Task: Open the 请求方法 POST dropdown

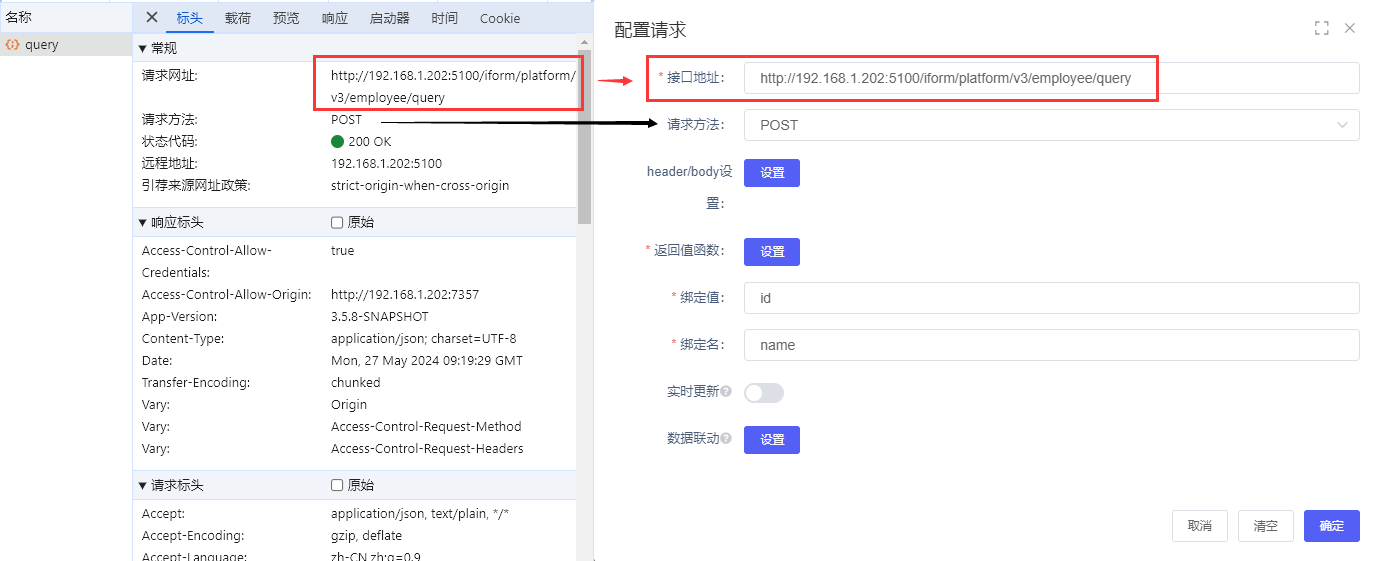Action: coord(1051,125)
